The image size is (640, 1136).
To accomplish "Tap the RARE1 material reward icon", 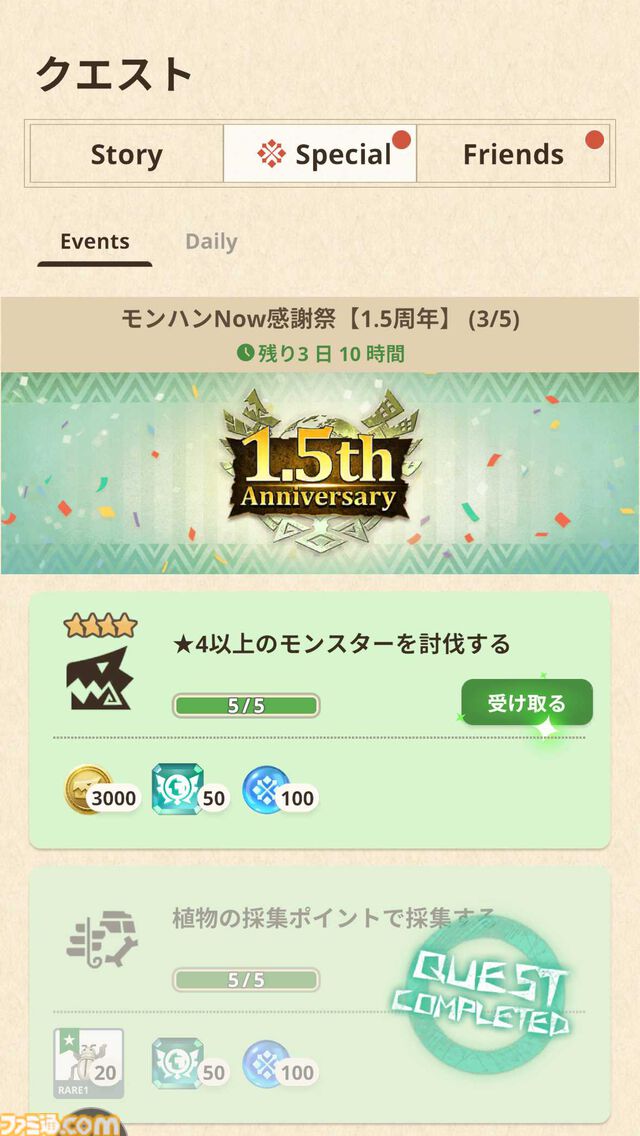I will point(88,1064).
